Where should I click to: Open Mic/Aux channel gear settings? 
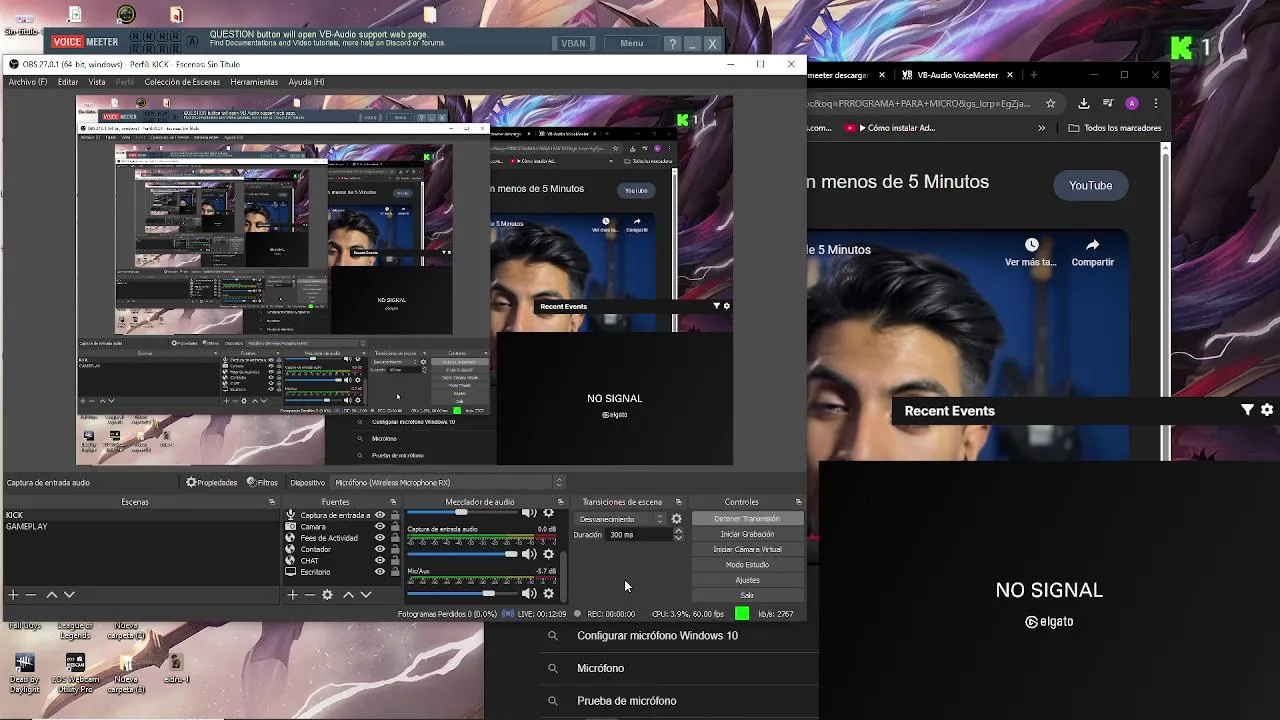click(x=548, y=594)
